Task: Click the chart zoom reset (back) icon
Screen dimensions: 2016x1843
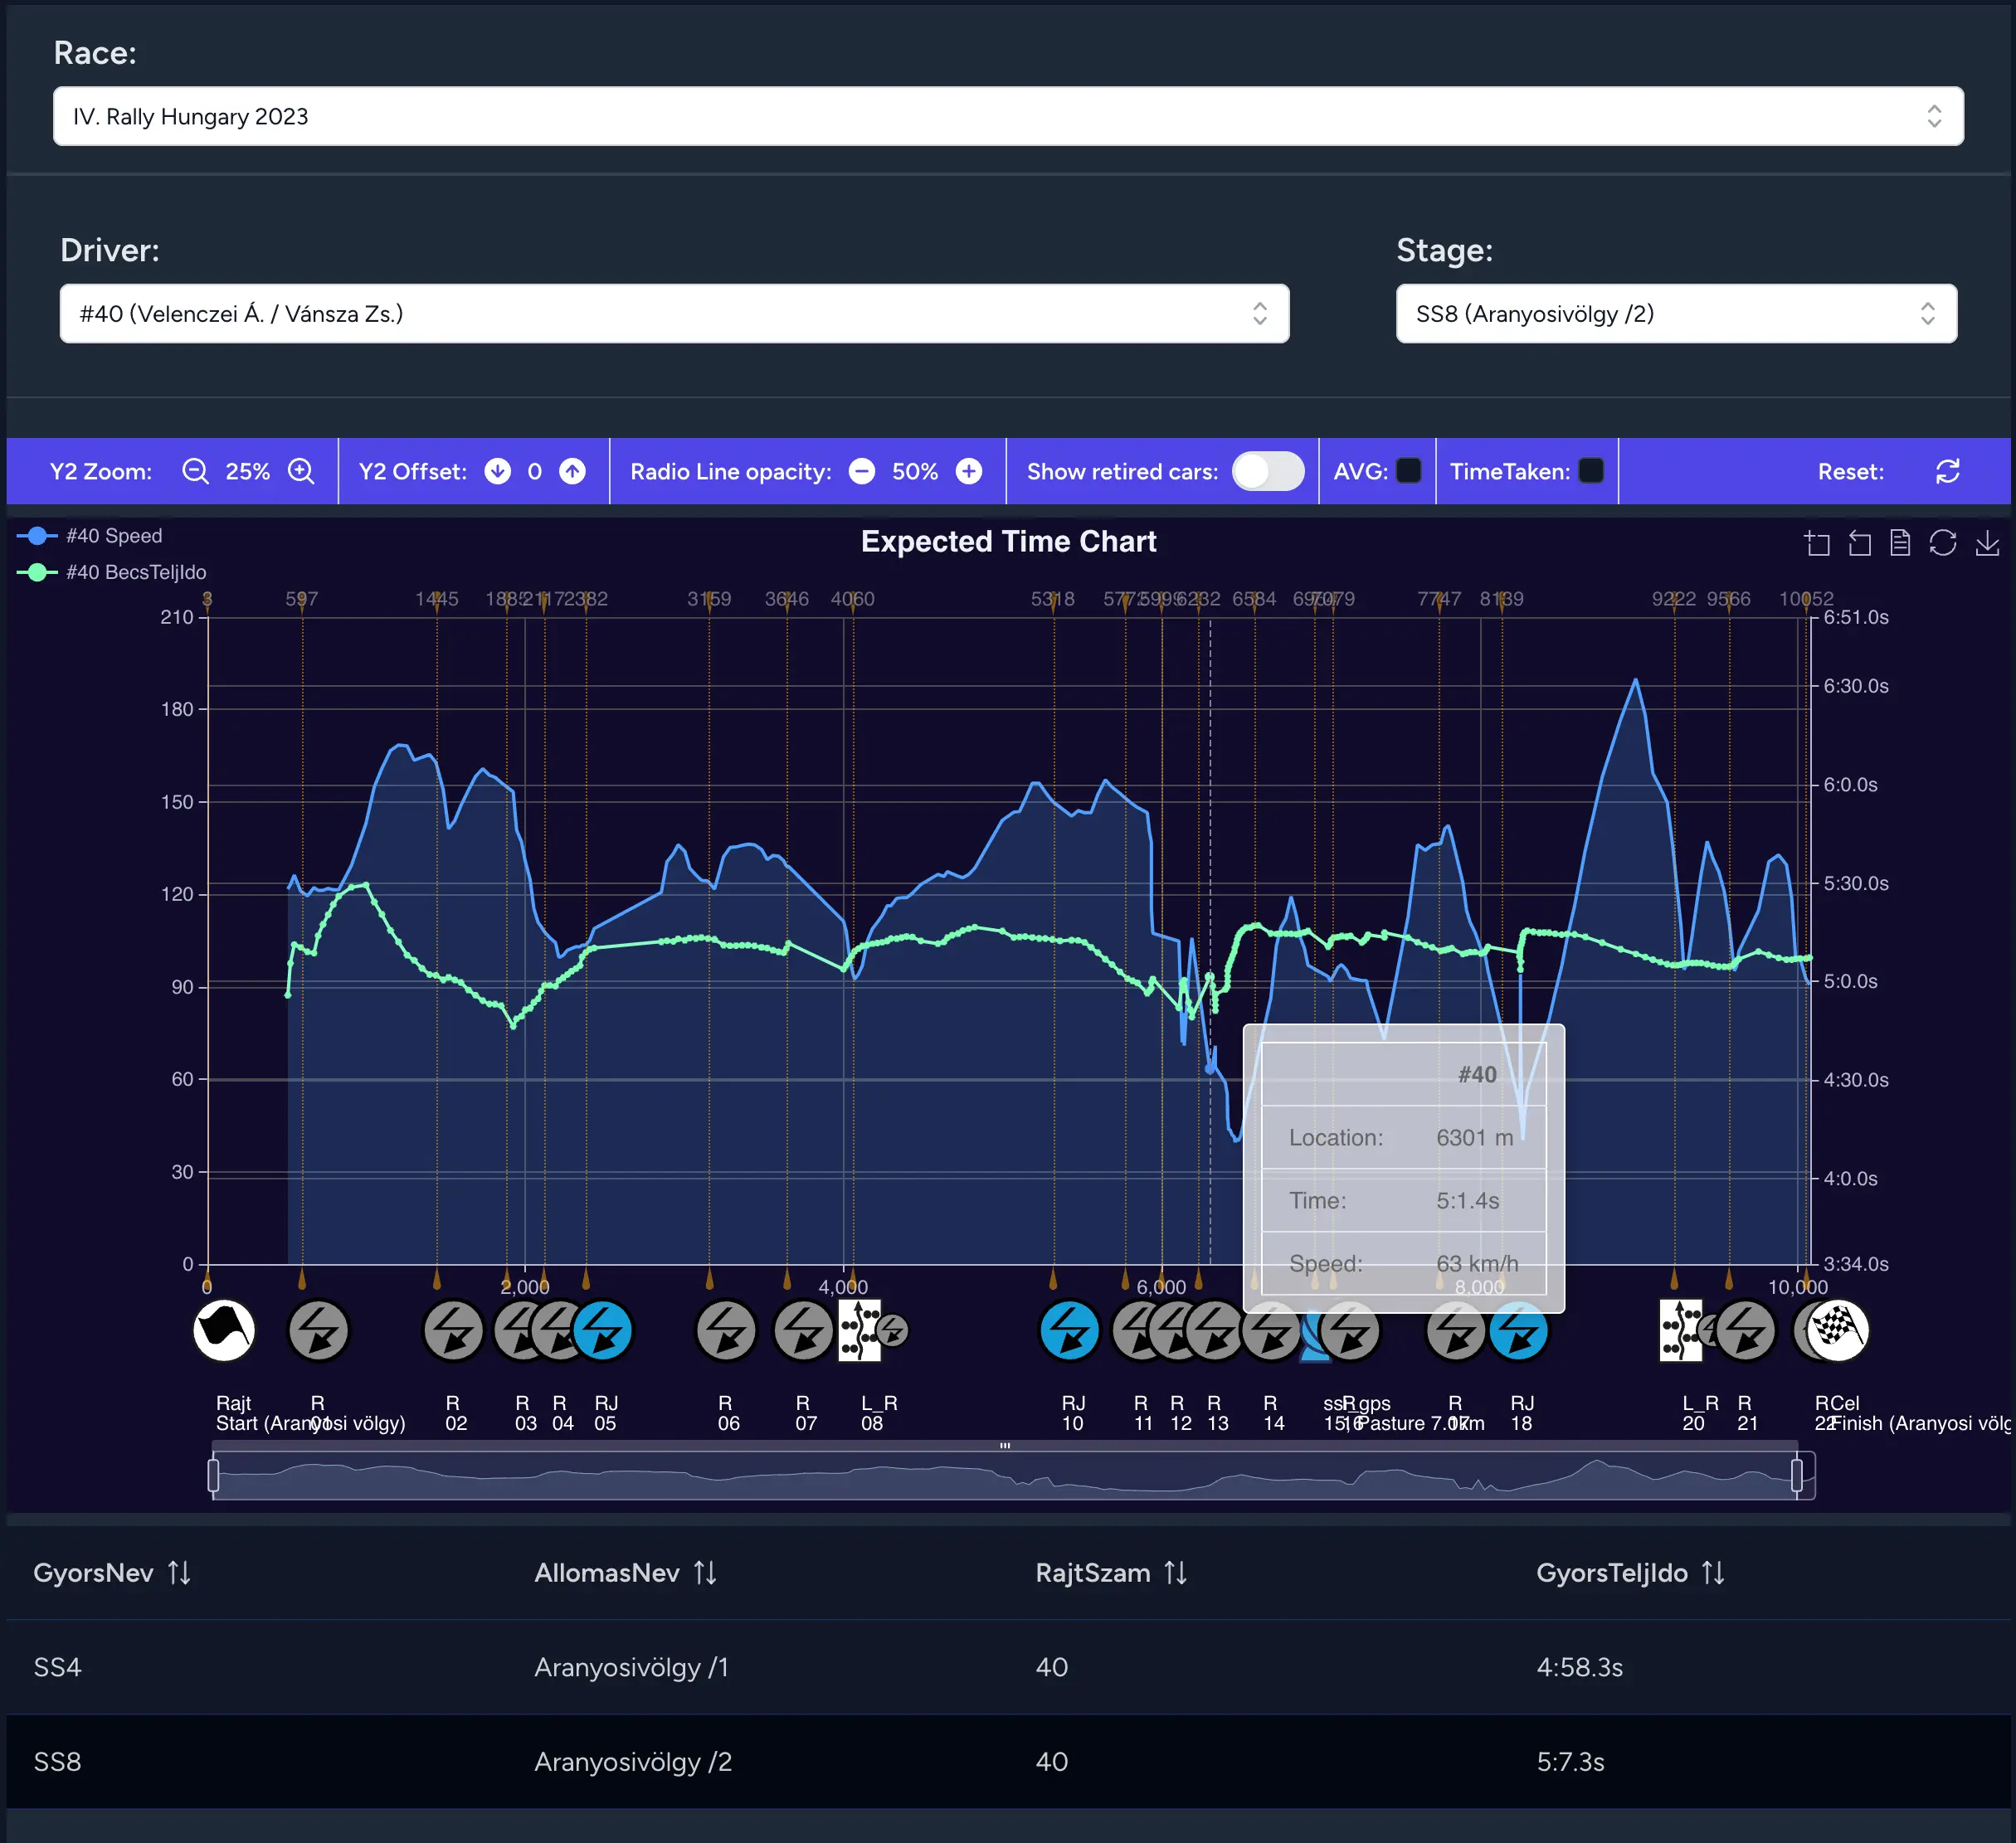Action: pos(1859,543)
